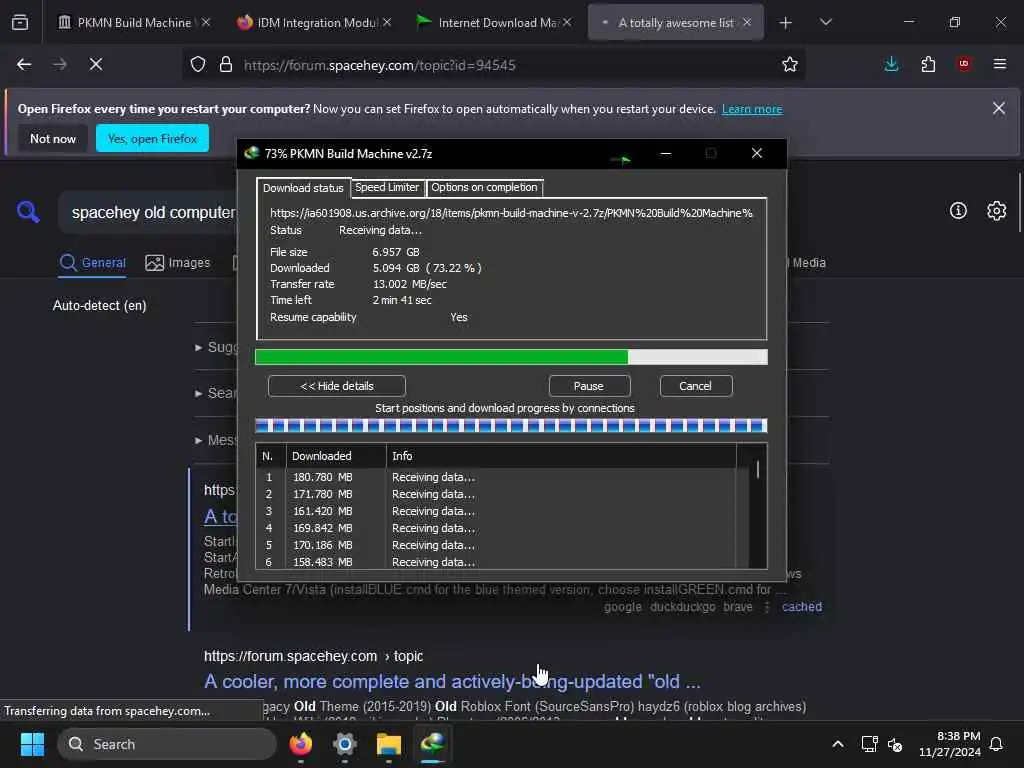Click the Downloaded column header
The height and width of the screenshot is (768, 1024).
click(336, 456)
